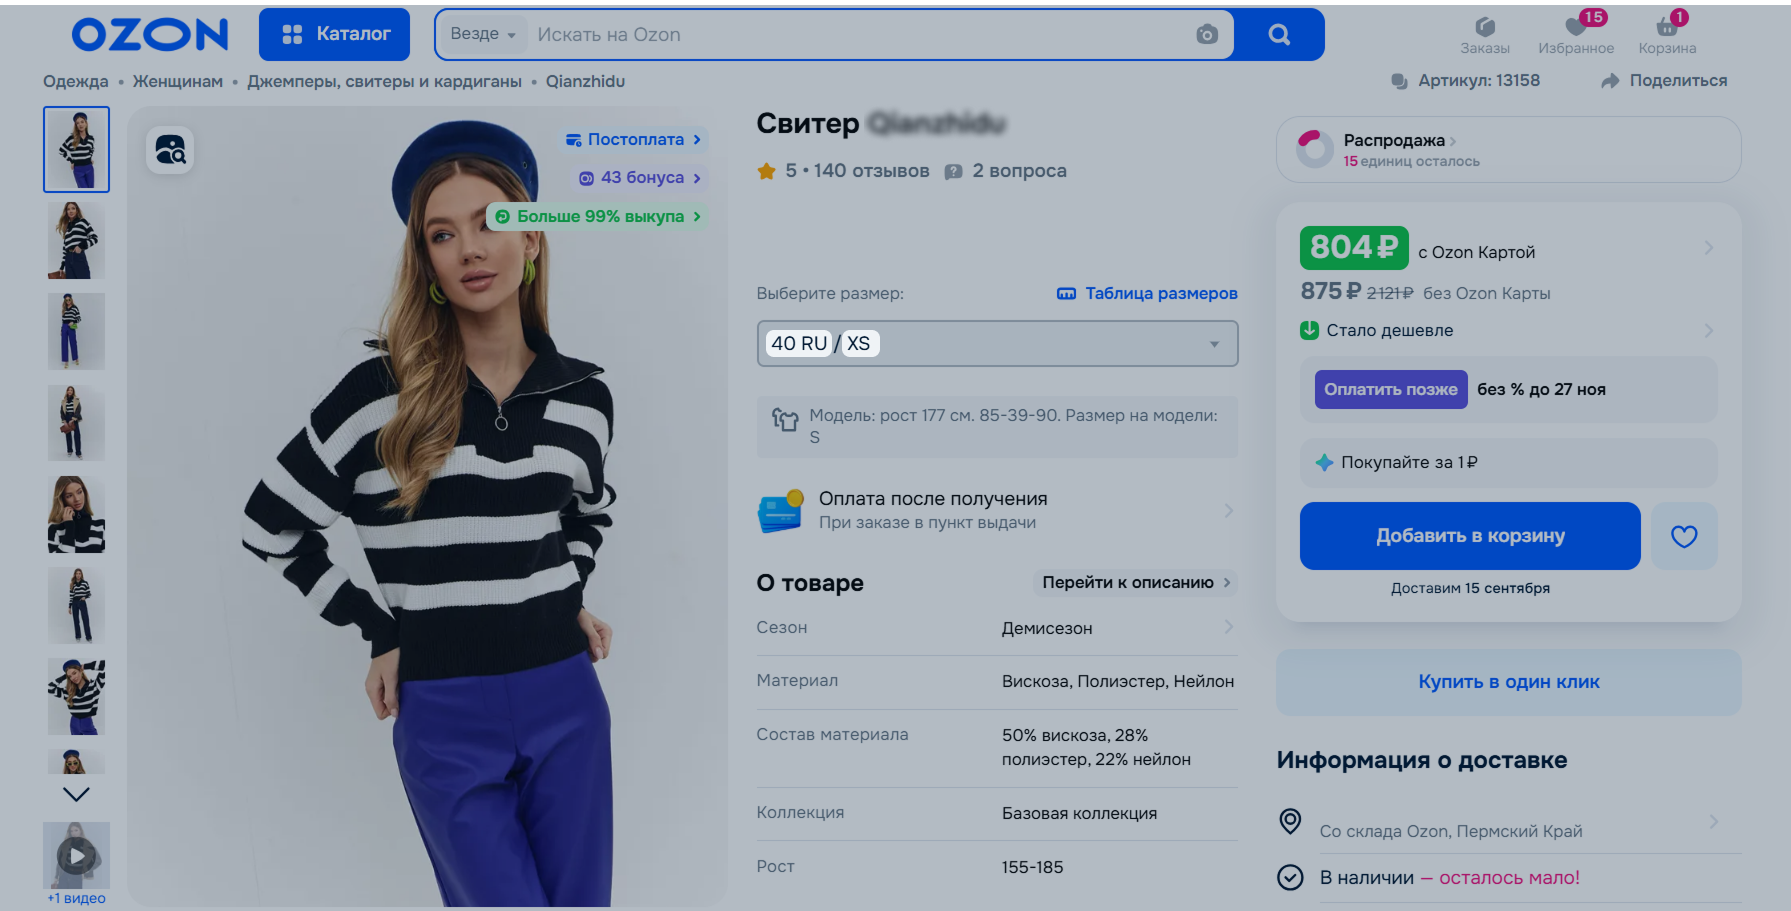Click the magnifier search button
This screenshot has height=911, width=1791.
pyautogui.click(x=1279, y=35)
